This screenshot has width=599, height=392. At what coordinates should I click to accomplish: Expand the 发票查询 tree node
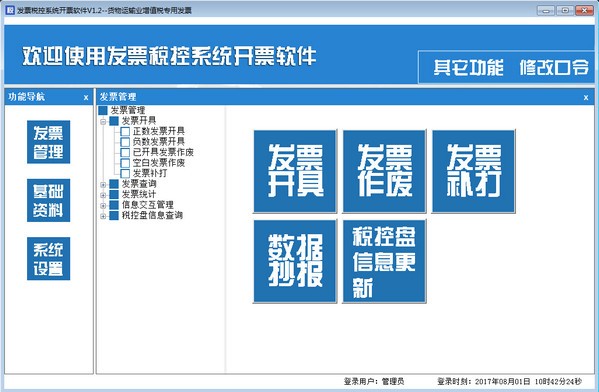click(x=103, y=185)
